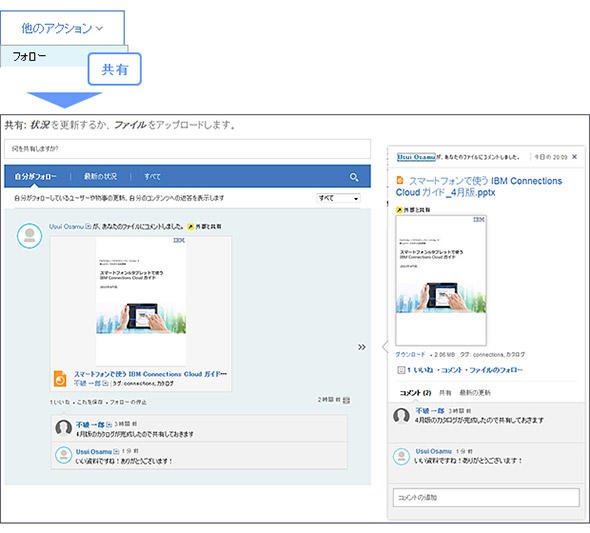Image resolution: width=590 pixels, height=533 pixels.
Task: Collapse side panel with double chevron icon
Action: [362, 347]
